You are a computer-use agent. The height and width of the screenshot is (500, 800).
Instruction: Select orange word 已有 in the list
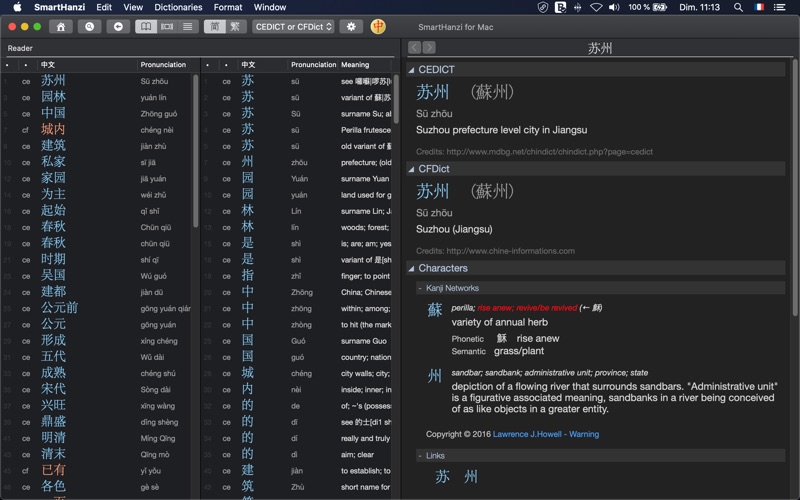point(54,470)
